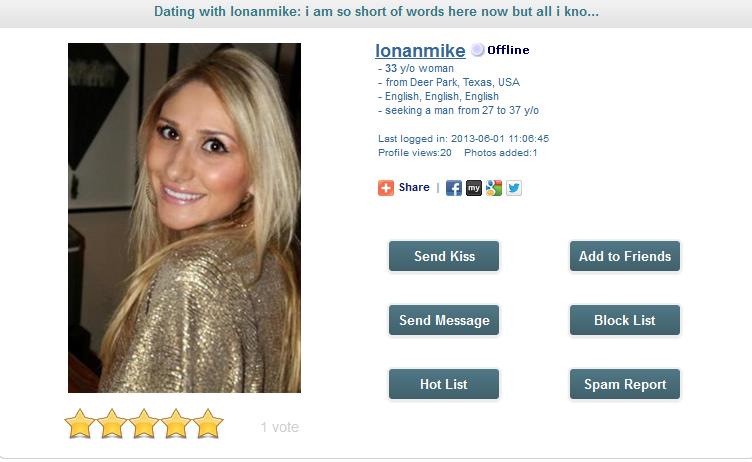Share profile via Google icon
The image size is (752, 462).
pos(494,188)
